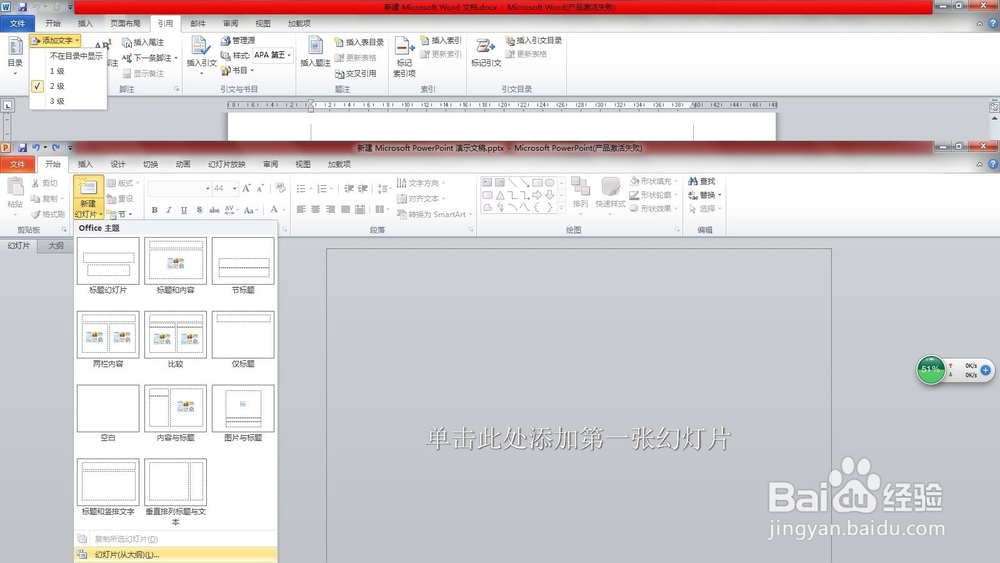
Task: Open the Word Page Layout (页面布局) tab
Action: pyautogui.click(x=125, y=24)
